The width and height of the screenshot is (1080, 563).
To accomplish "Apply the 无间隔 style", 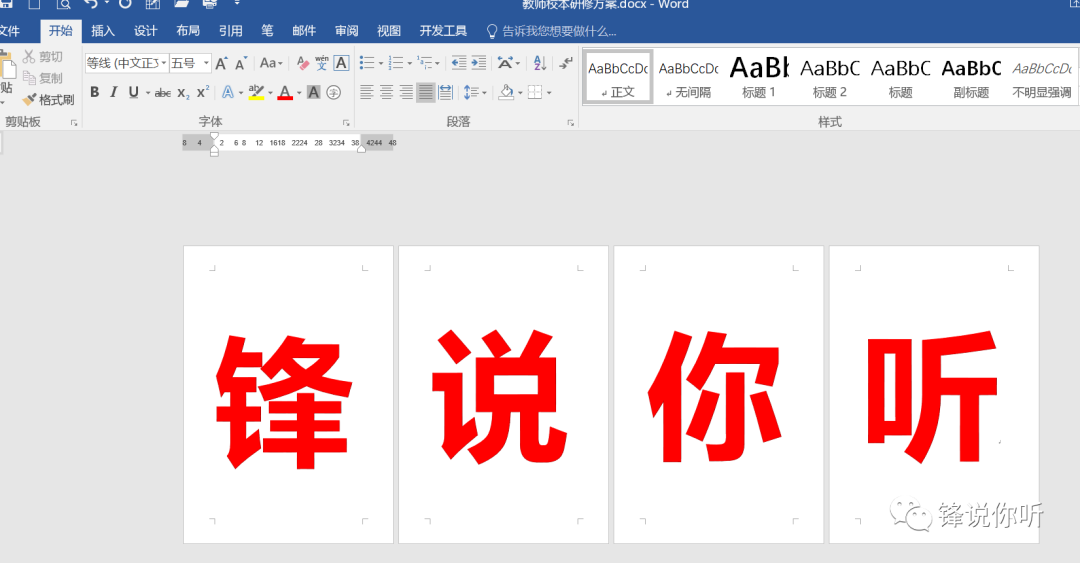I will coord(688,76).
